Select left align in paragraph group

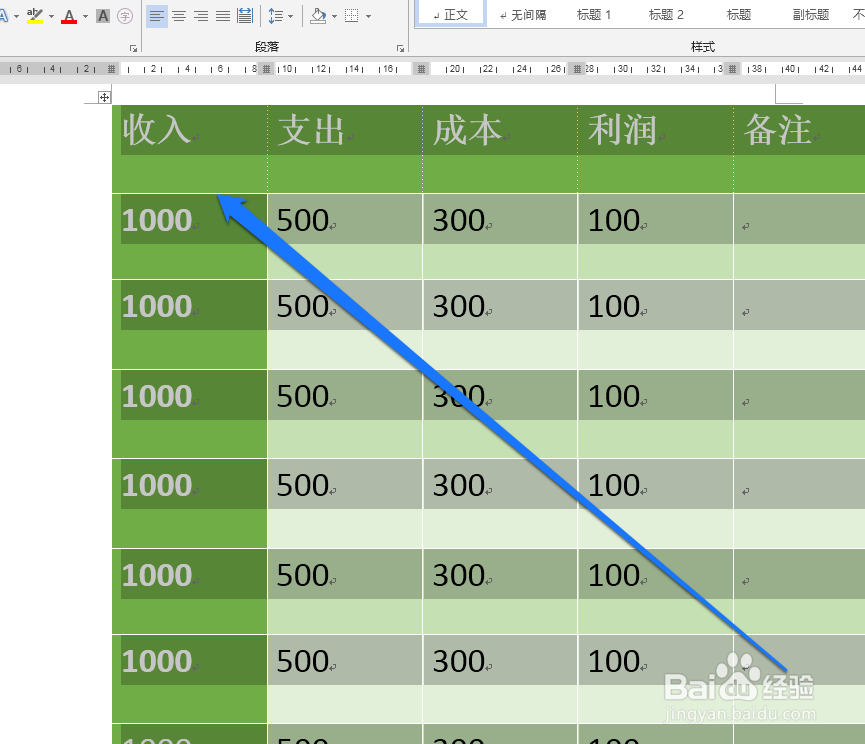(x=156, y=14)
